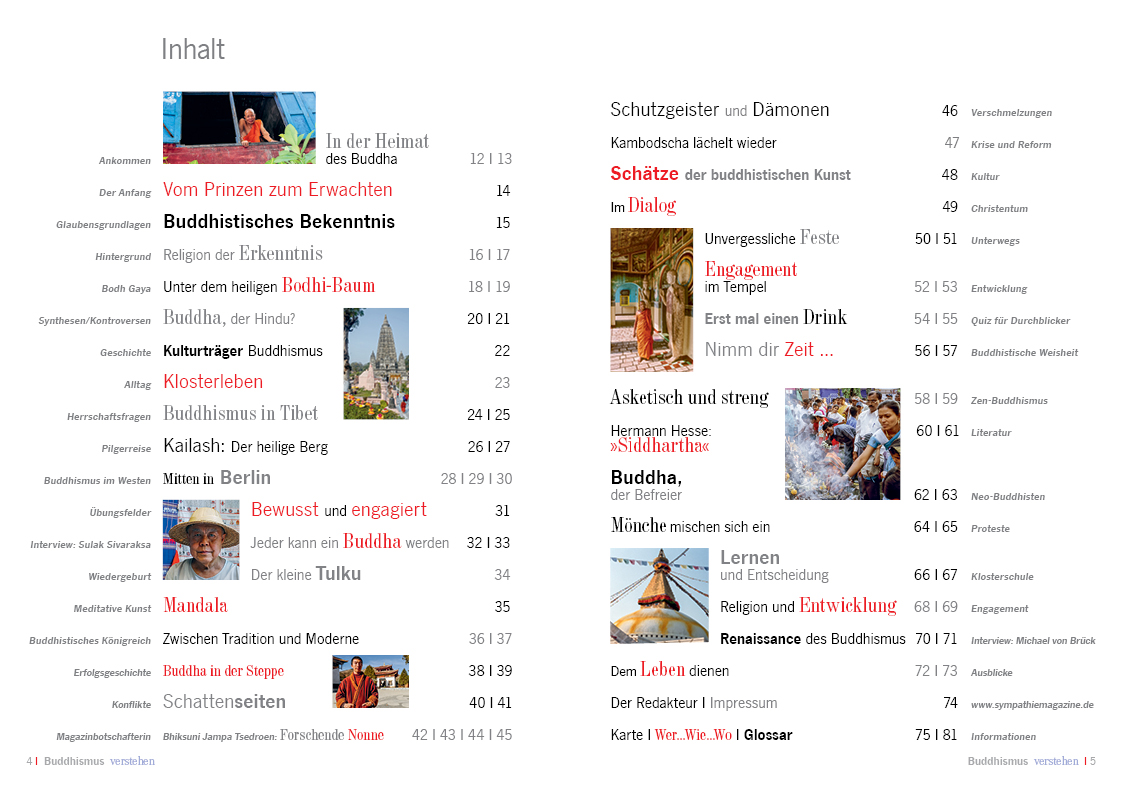Click 'Unvergessliche Feste' entry
Viewport: 1123px width, 794px height.
click(772, 238)
